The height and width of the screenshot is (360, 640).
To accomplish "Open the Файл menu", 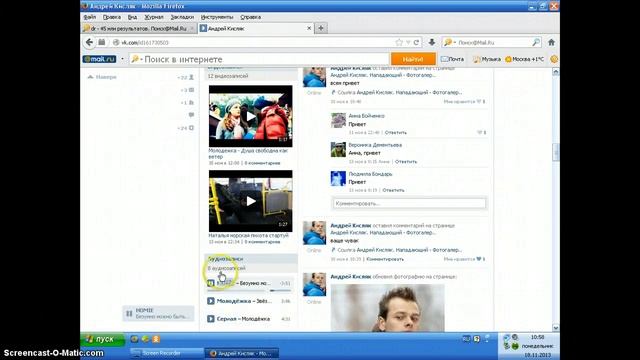I will tap(89, 17).
